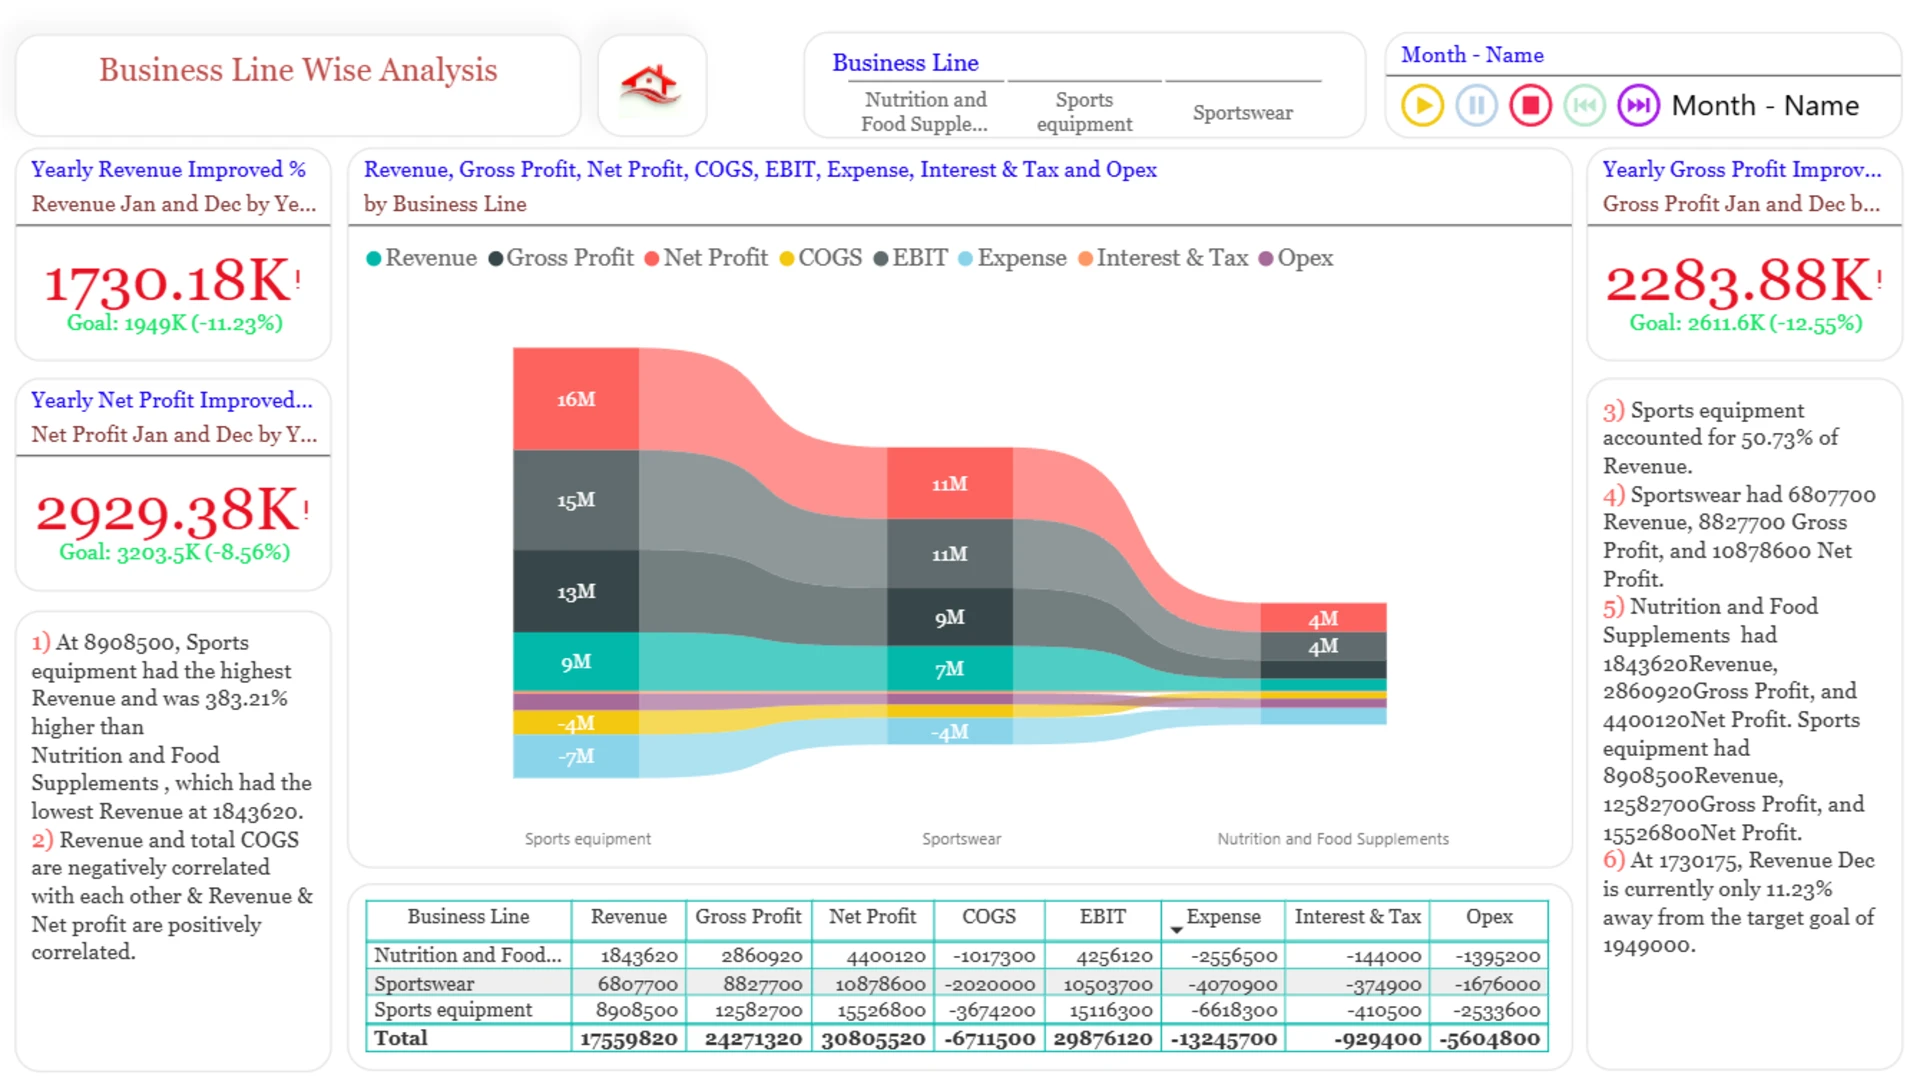Click the red home icon button

coord(651,85)
